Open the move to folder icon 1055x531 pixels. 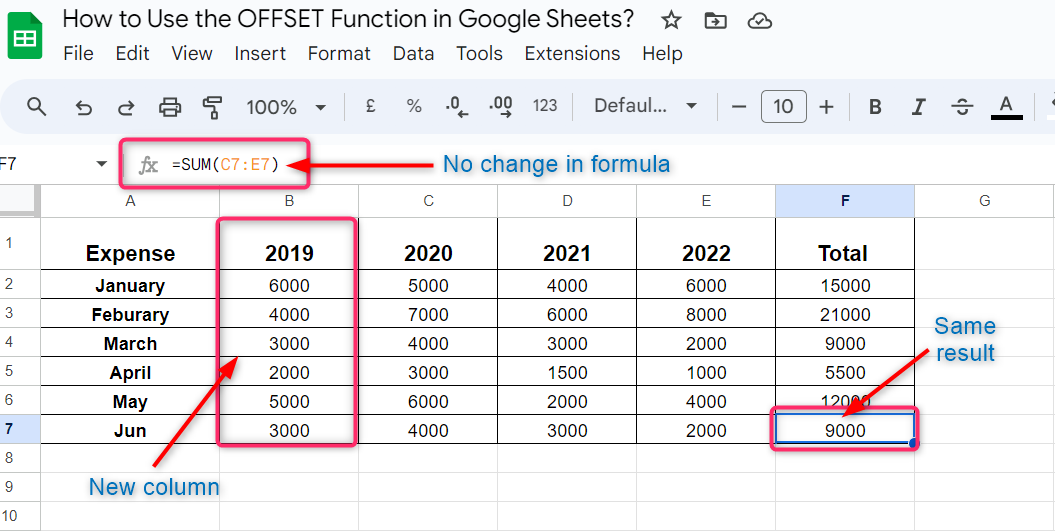[715, 20]
